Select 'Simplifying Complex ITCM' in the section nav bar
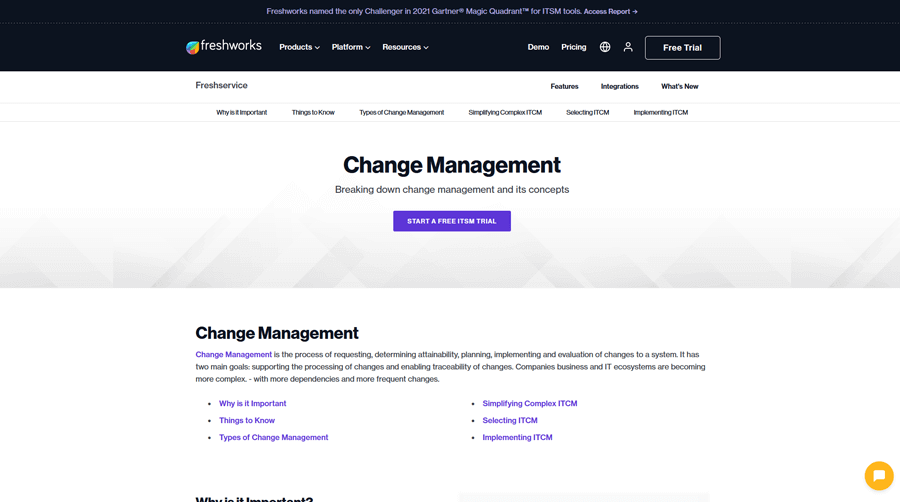The image size is (900, 502). pyautogui.click(x=505, y=112)
